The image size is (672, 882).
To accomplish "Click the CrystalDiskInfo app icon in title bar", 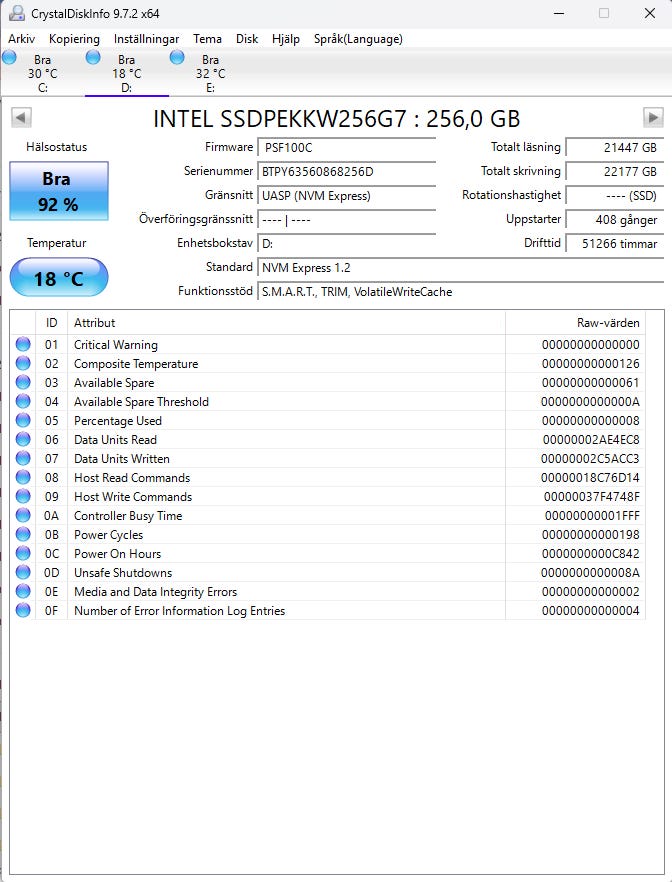I will coord(16,13).
